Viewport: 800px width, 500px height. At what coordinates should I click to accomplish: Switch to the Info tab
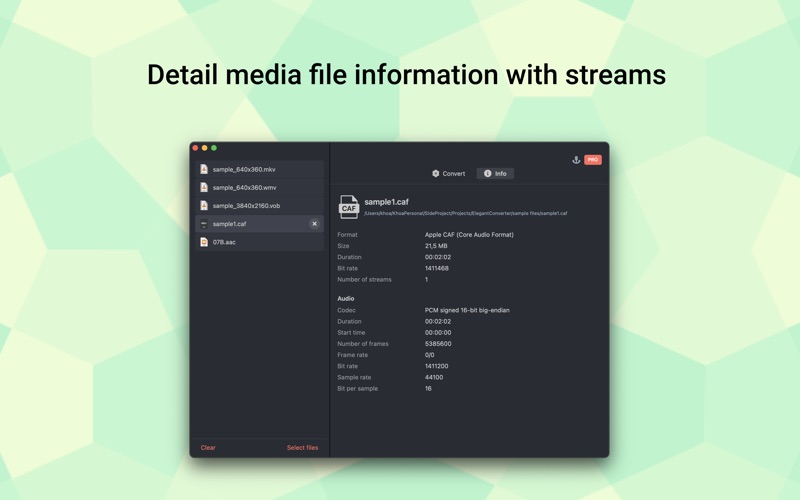495,173
